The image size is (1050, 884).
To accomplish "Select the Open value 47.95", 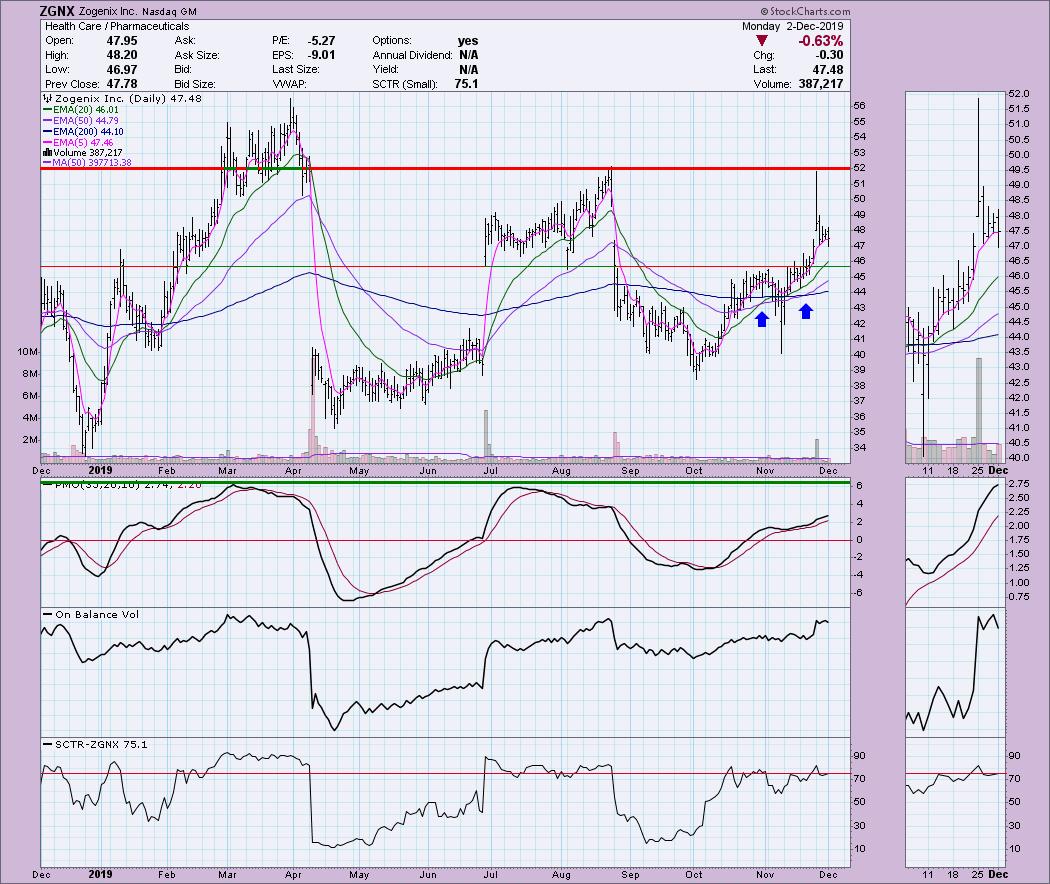I will coord(122,41).
